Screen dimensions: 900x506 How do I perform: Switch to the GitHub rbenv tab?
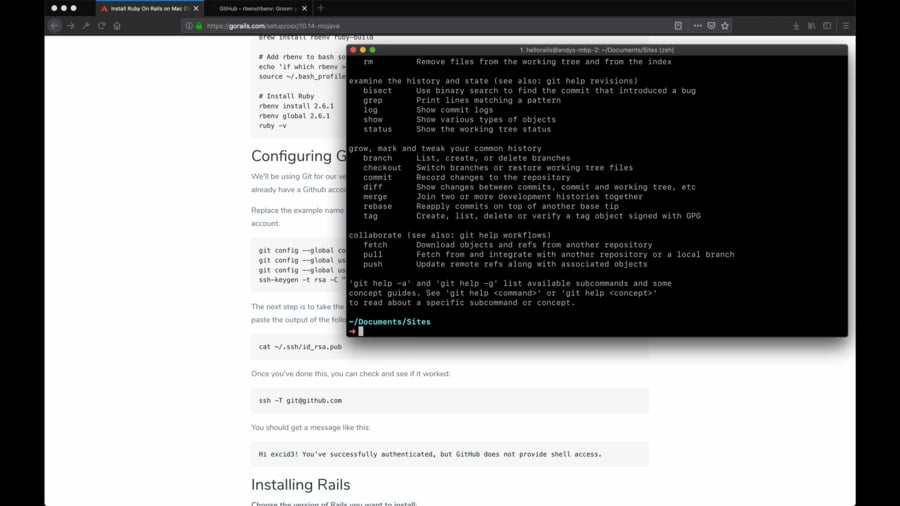click(x=257, y=9)
